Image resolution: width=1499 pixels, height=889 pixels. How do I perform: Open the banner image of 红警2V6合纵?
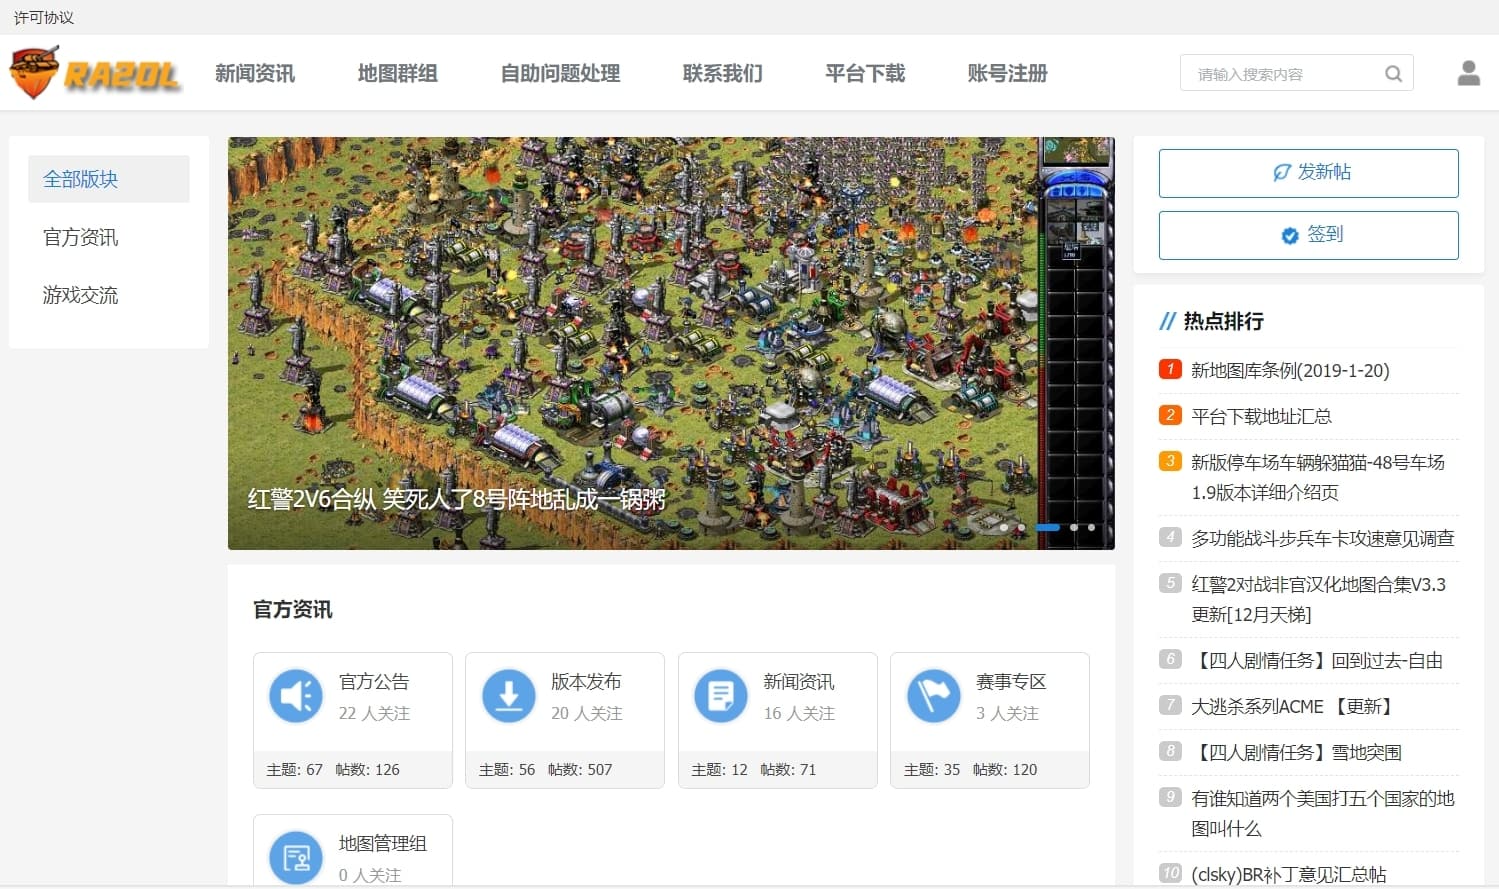671,343
